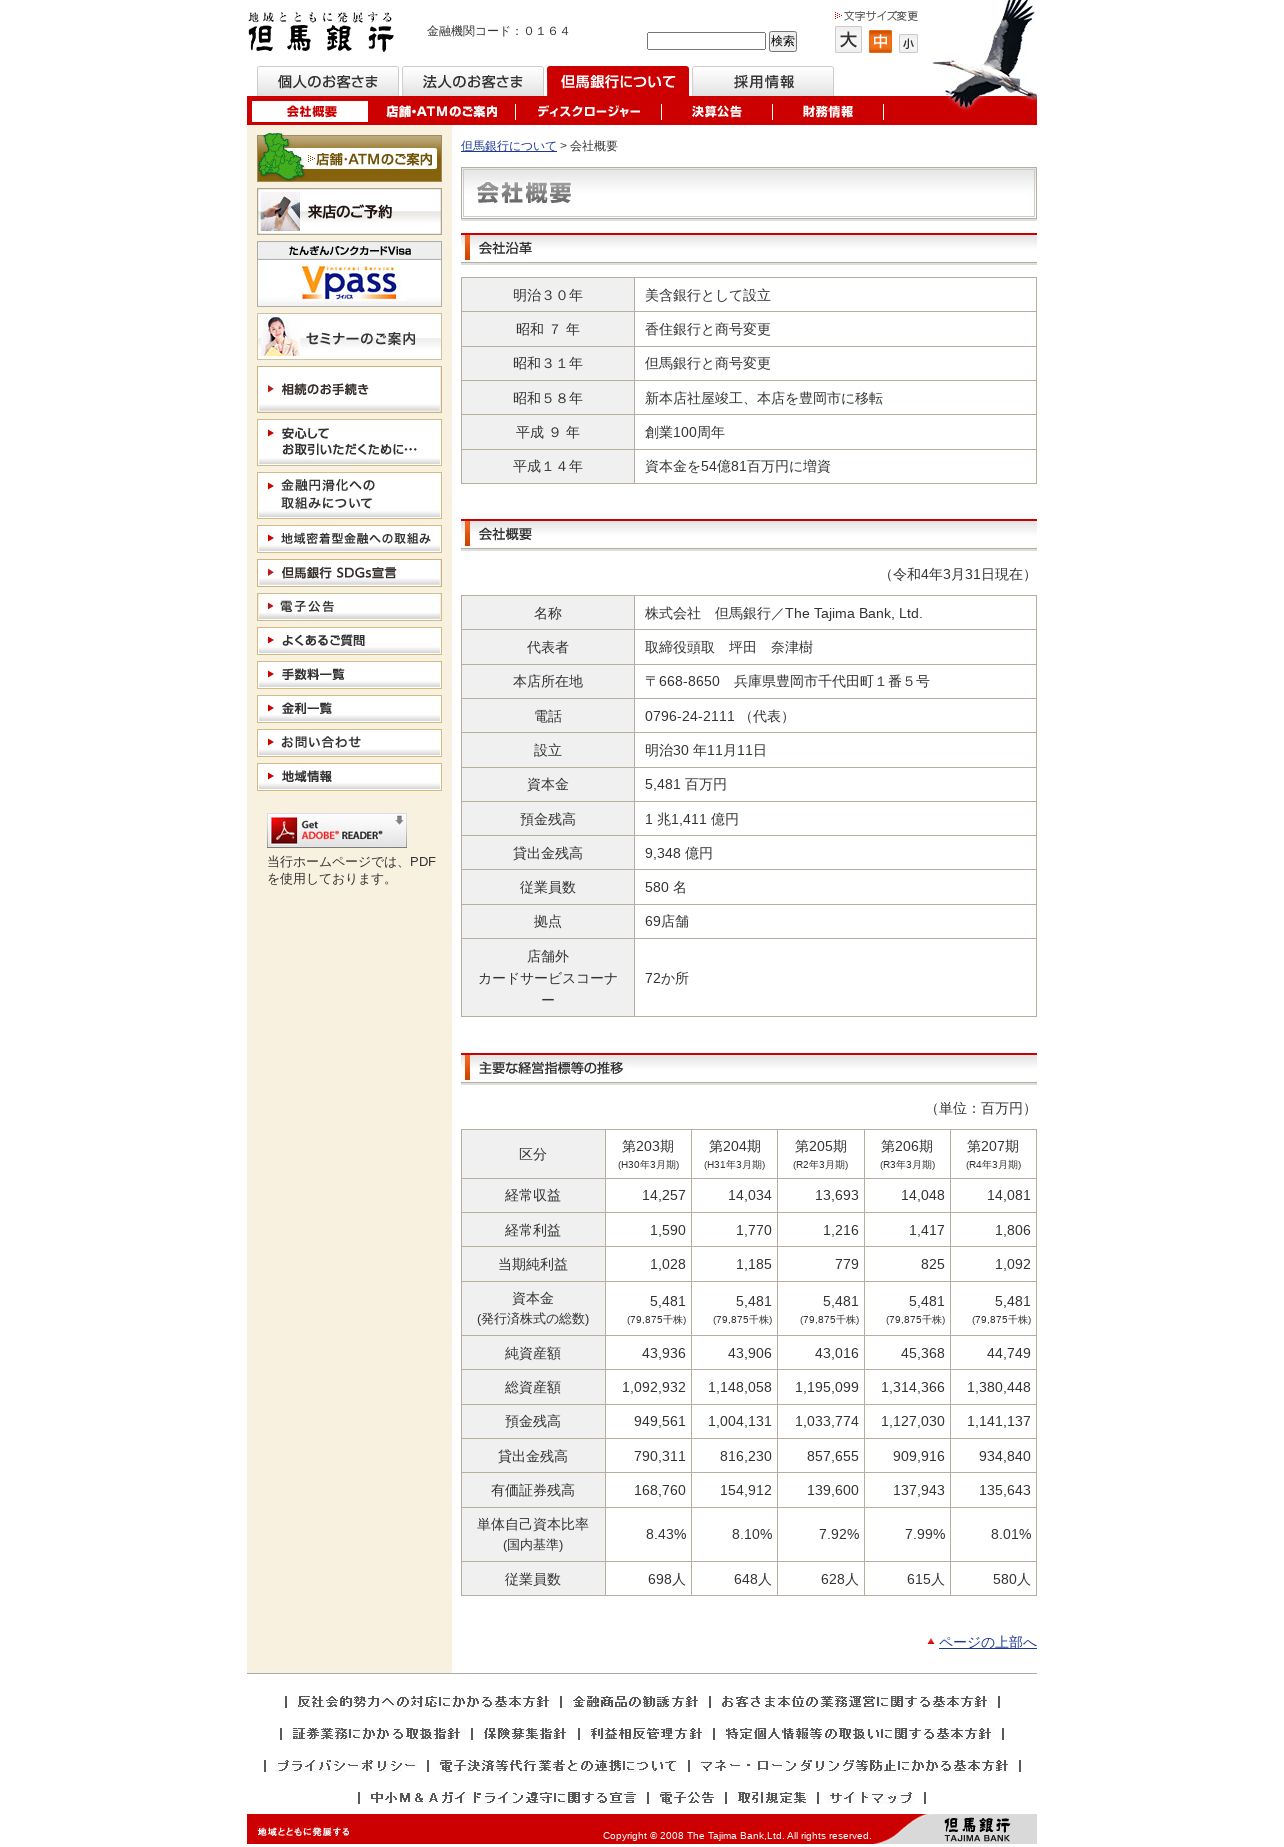The width and height of the screenshot is (1284, 1847).
Task: Click the footer Tajima Bank logo
Action: pyautogui.click(x=977, y=1830)
